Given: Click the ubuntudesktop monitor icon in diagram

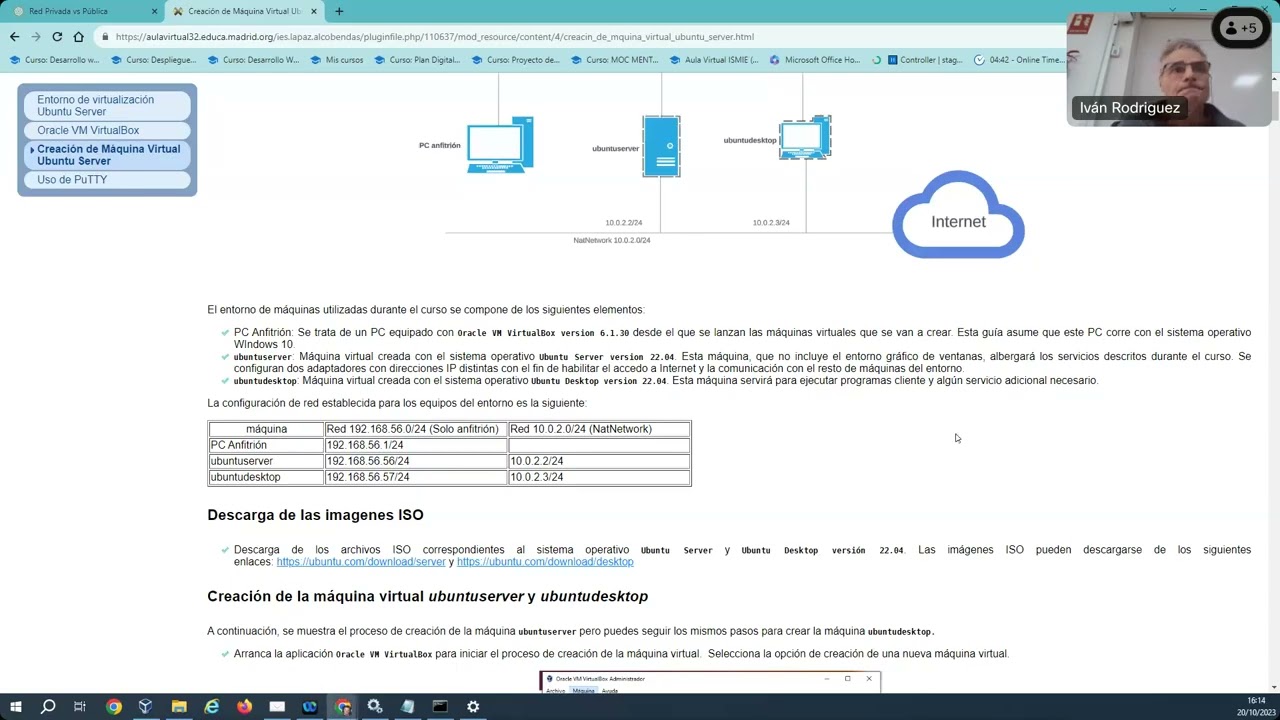Looking at the screenshot, I should [805, 138].
